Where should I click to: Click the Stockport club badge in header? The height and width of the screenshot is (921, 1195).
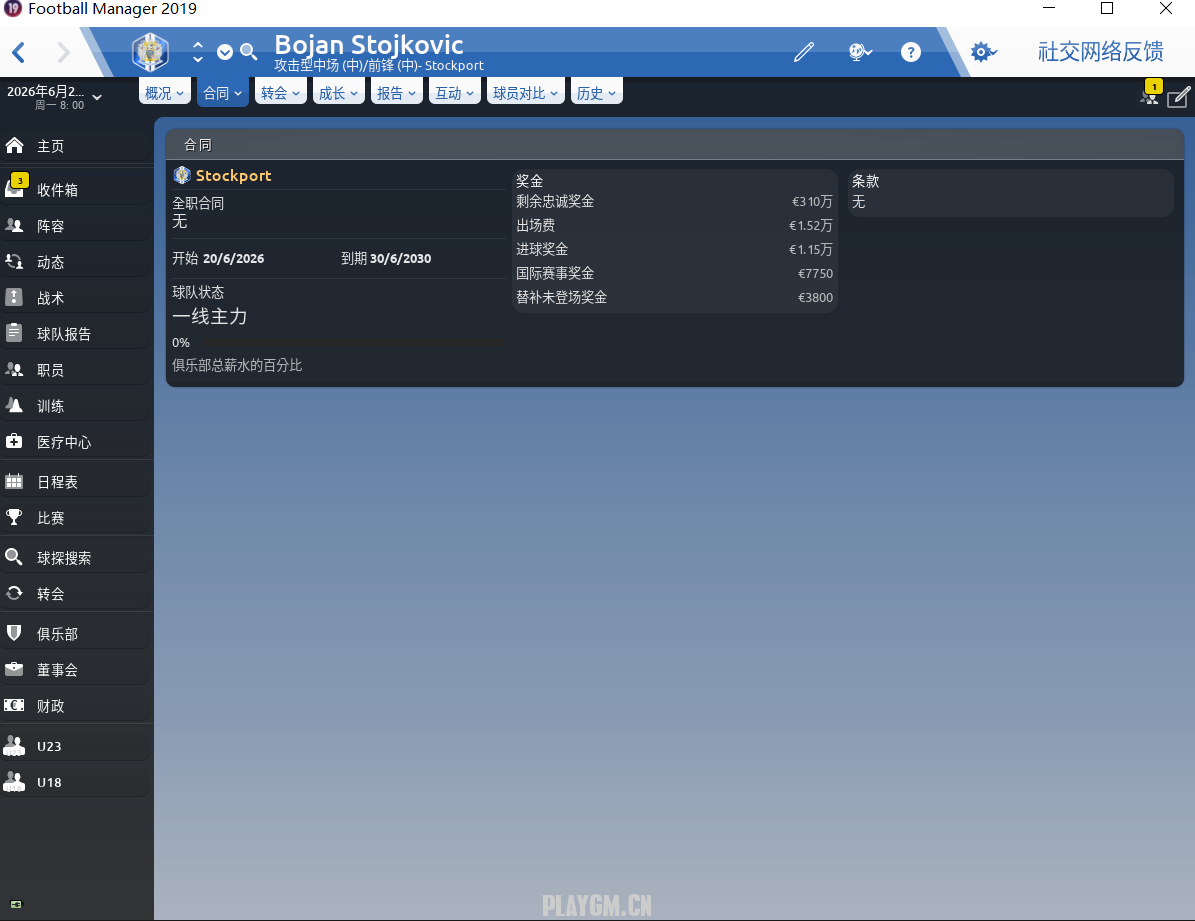click(x=150, y=52)
